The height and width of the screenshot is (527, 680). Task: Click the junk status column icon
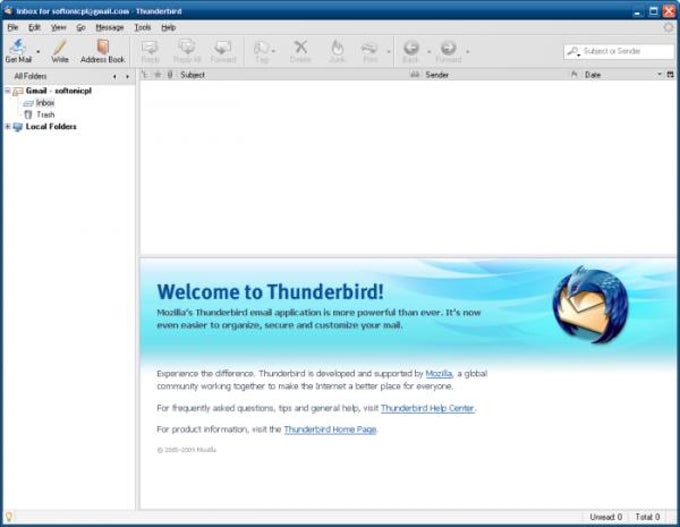point(574,75)
